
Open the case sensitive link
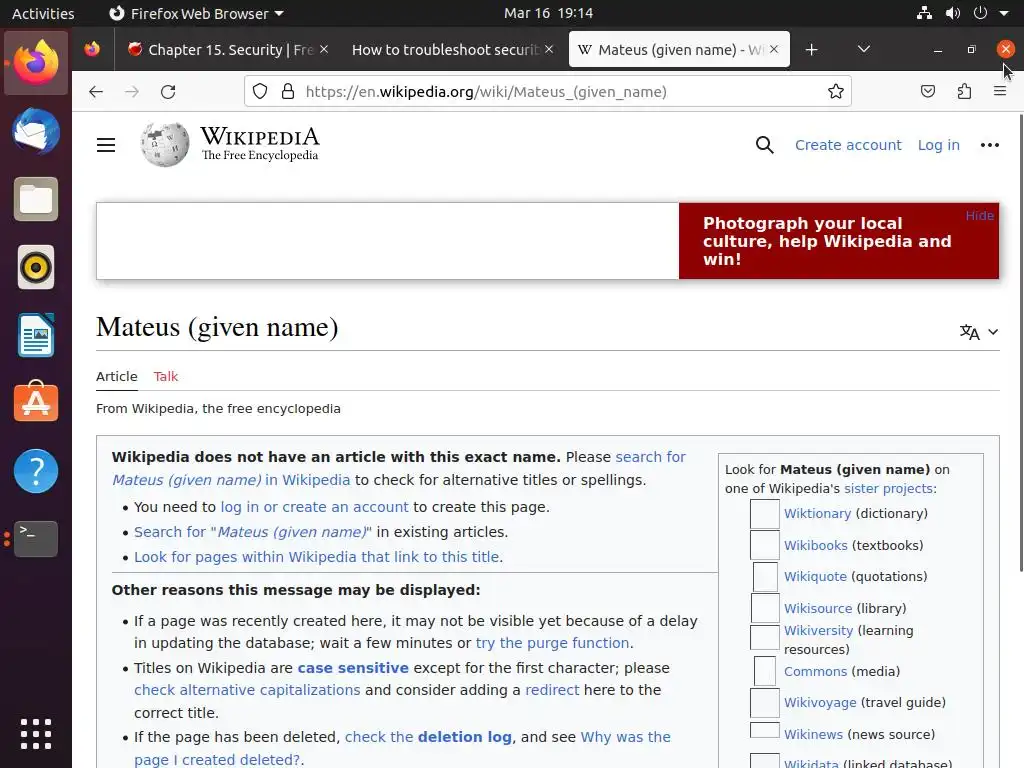click(353, 668)
